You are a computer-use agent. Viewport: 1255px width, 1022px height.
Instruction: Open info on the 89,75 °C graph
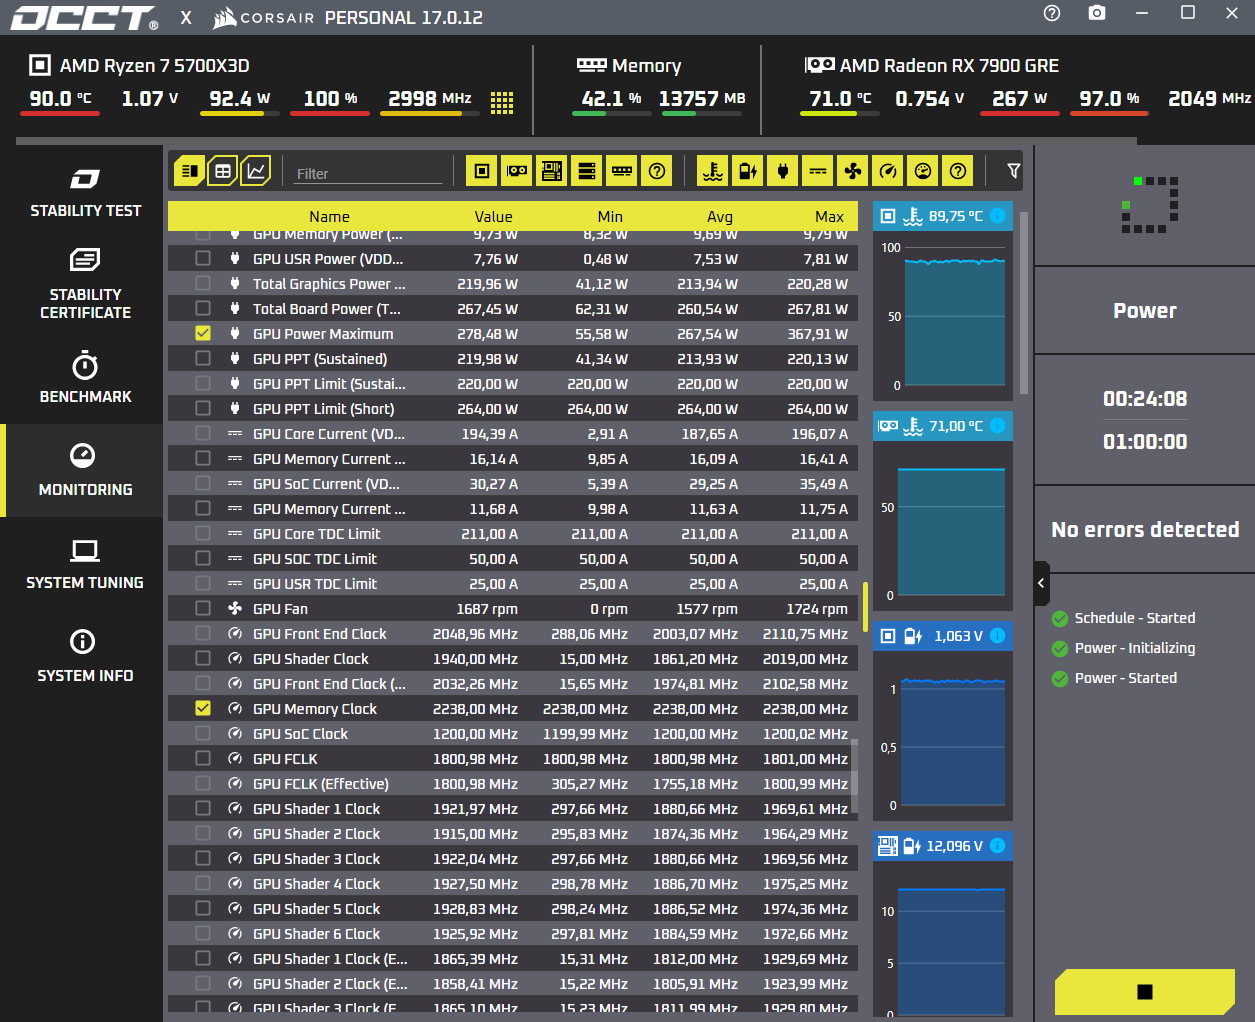click(997, 216)
